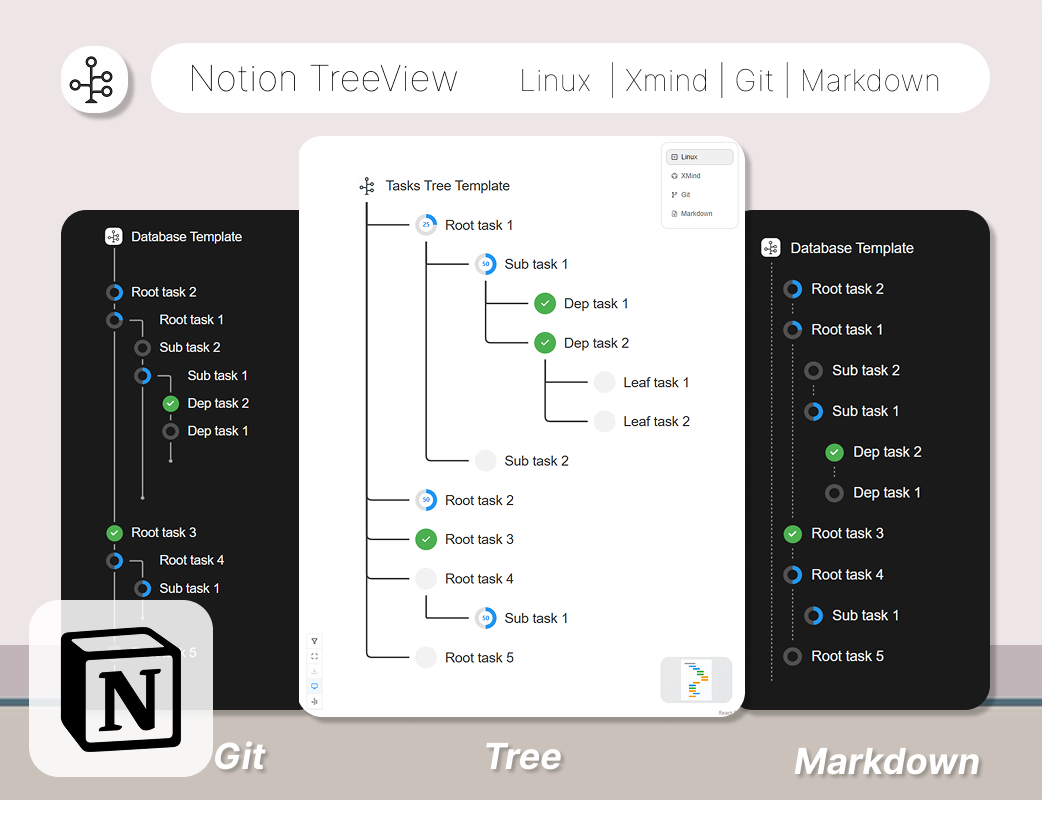Select Sub task 1 under Root task 1 in the Markdown panel
Viewport: 1042px width, 840px height.
[866, 411]
